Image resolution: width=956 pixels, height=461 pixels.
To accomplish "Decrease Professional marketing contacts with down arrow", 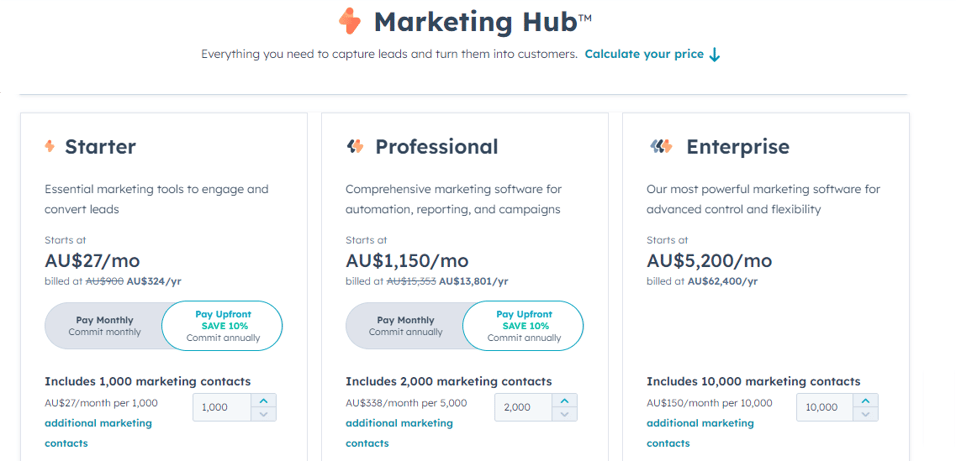I will coord(565,414).
